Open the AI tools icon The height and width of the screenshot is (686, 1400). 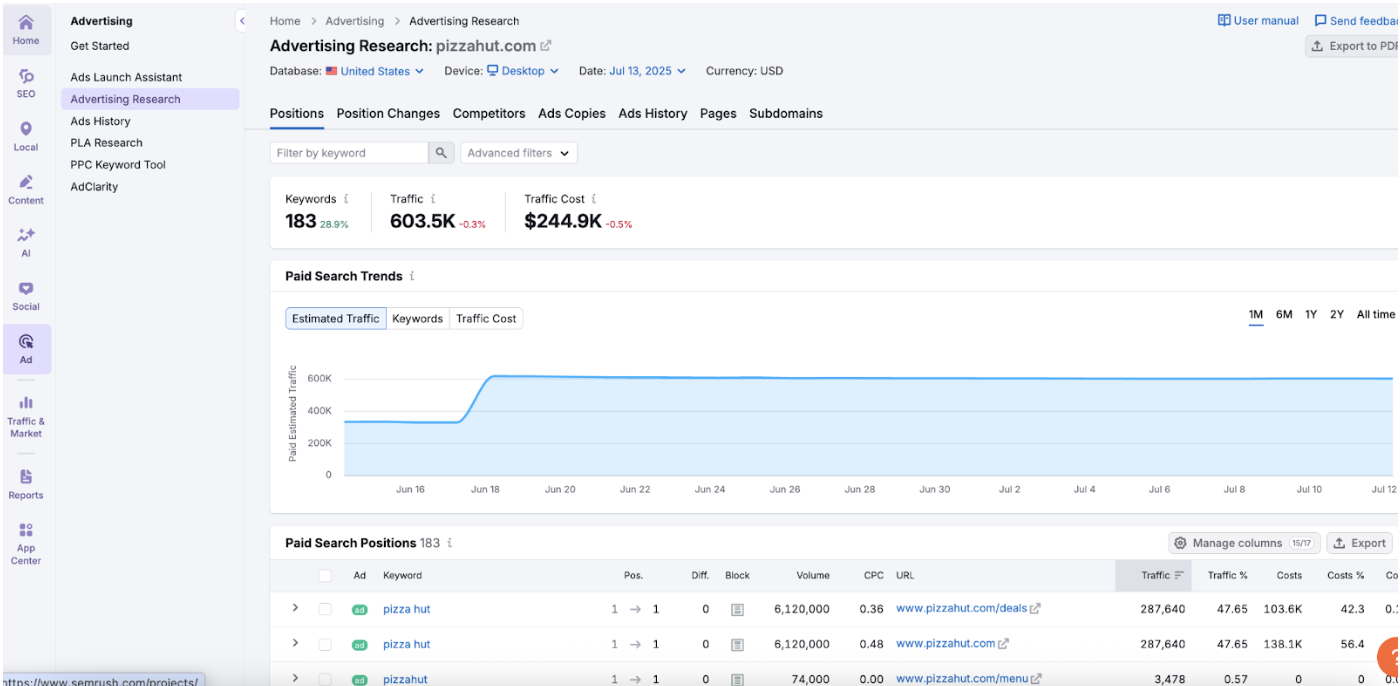point(26,242)
